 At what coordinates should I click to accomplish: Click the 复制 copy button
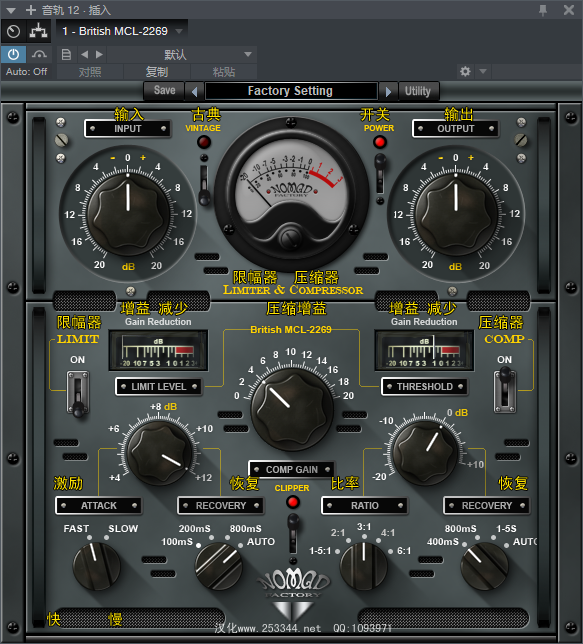pos(157,72)
